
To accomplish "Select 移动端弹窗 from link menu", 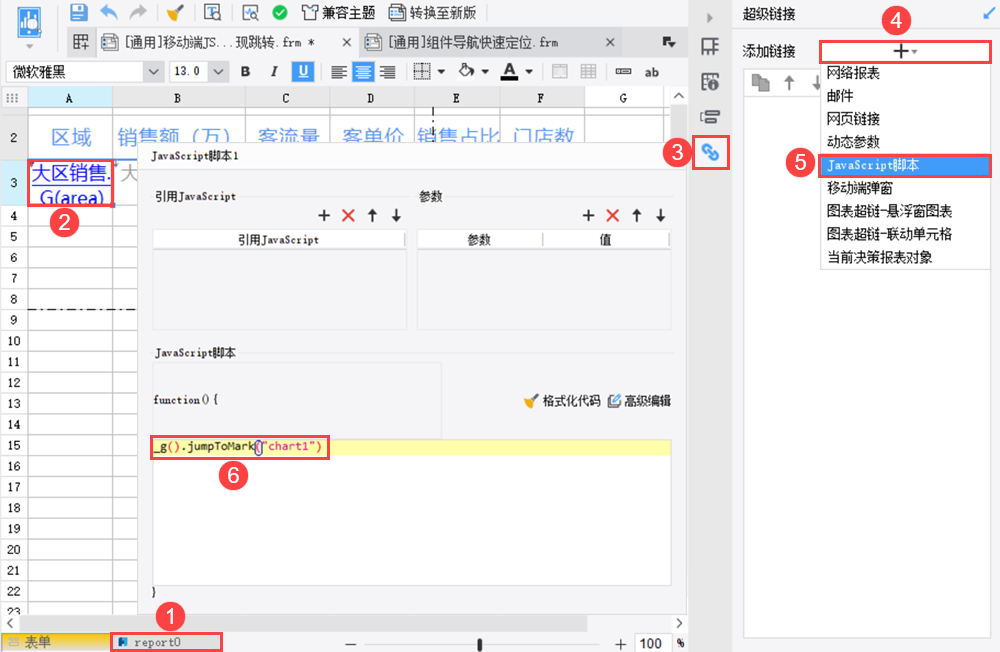I will pyautogui.click(x=860, y=188).
